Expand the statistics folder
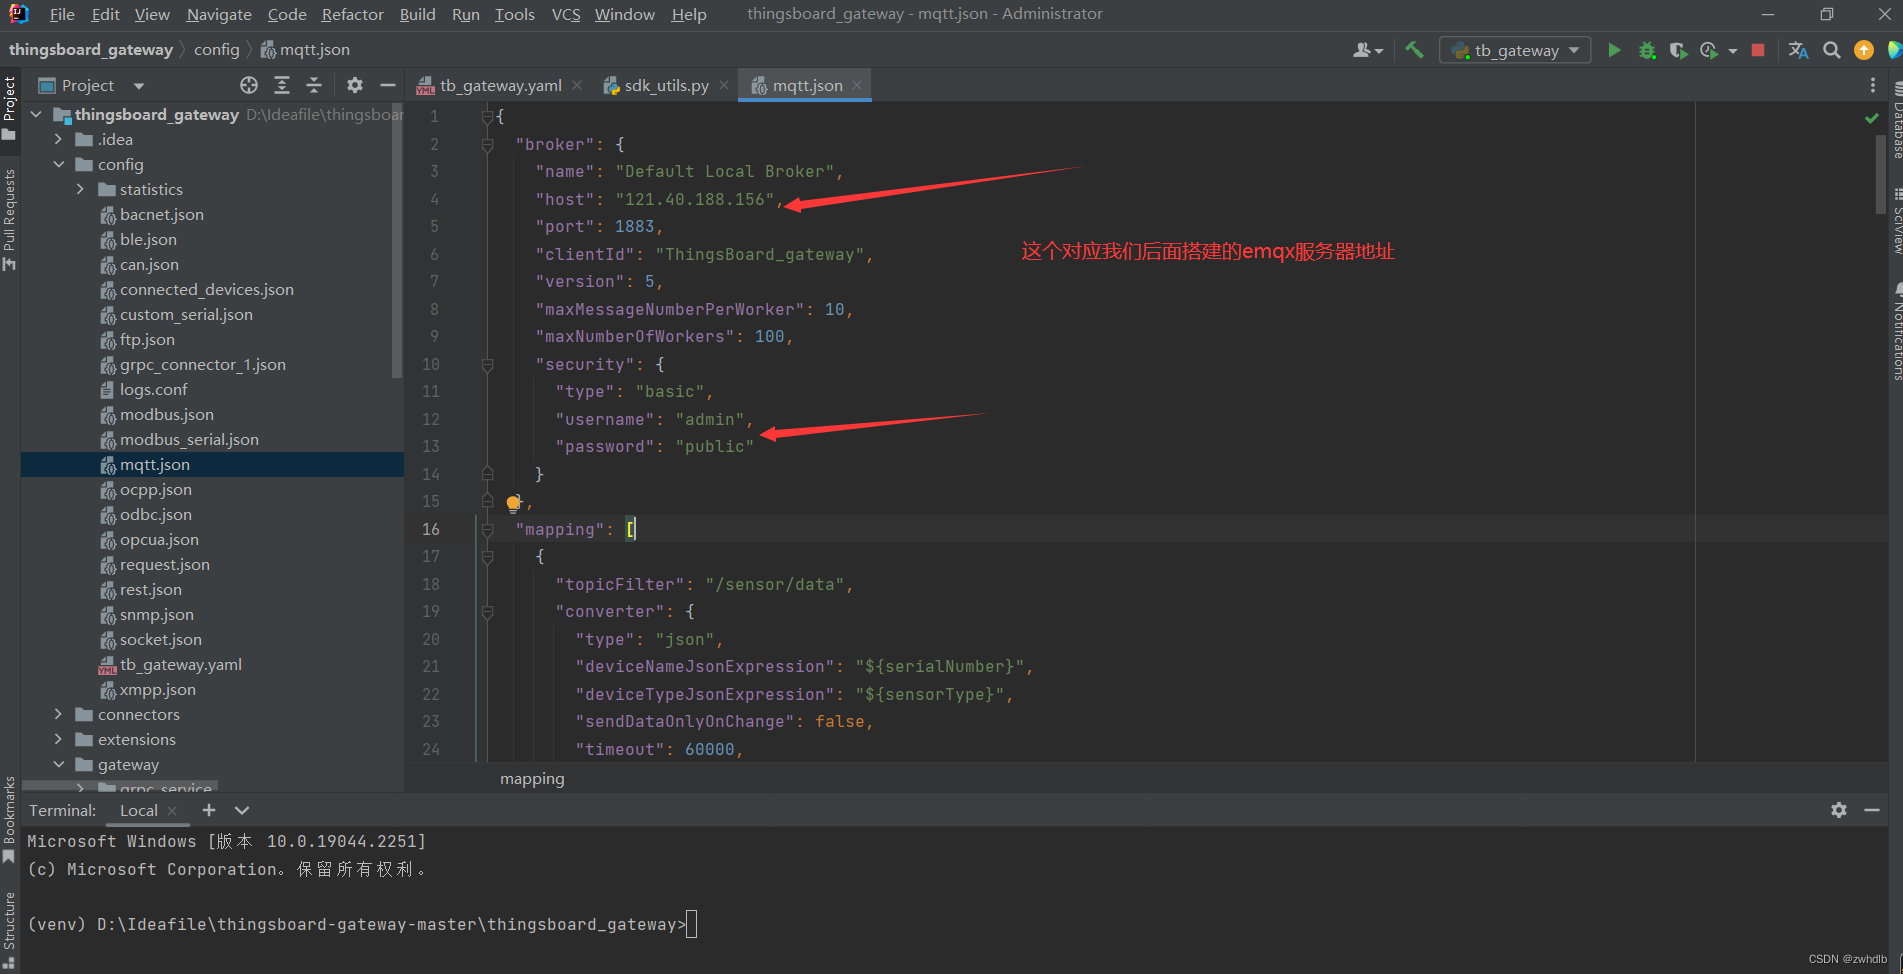The width and height of the screenshot is (1903, 974). tap(81, 189)
